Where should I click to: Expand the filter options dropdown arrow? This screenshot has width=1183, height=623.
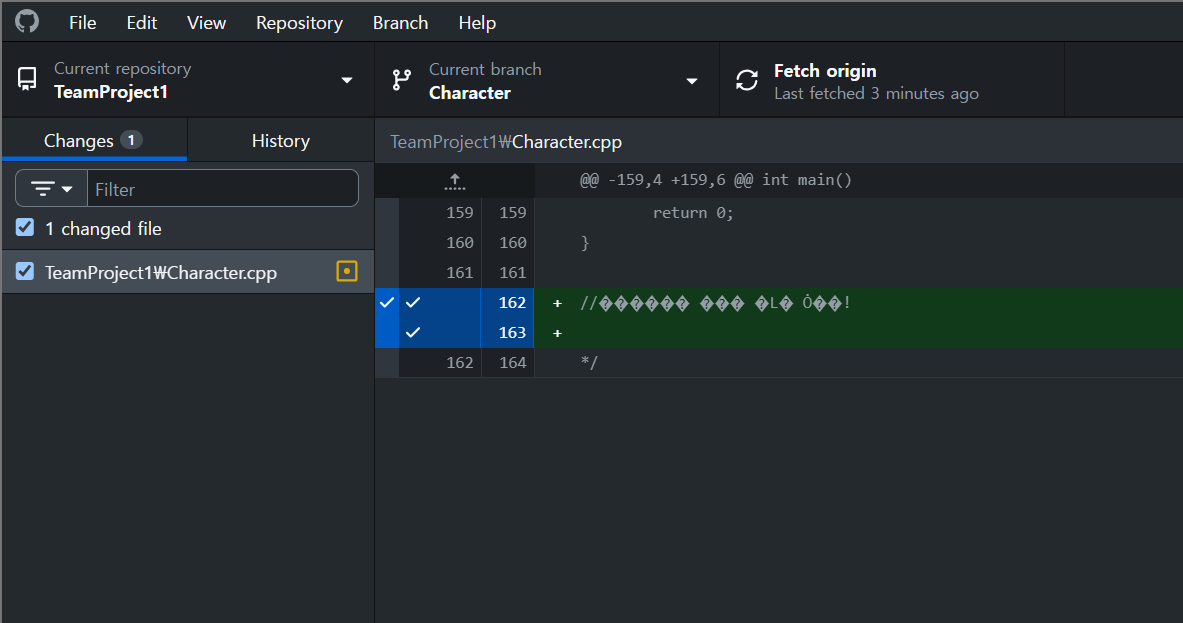click(x=67, y=189)
